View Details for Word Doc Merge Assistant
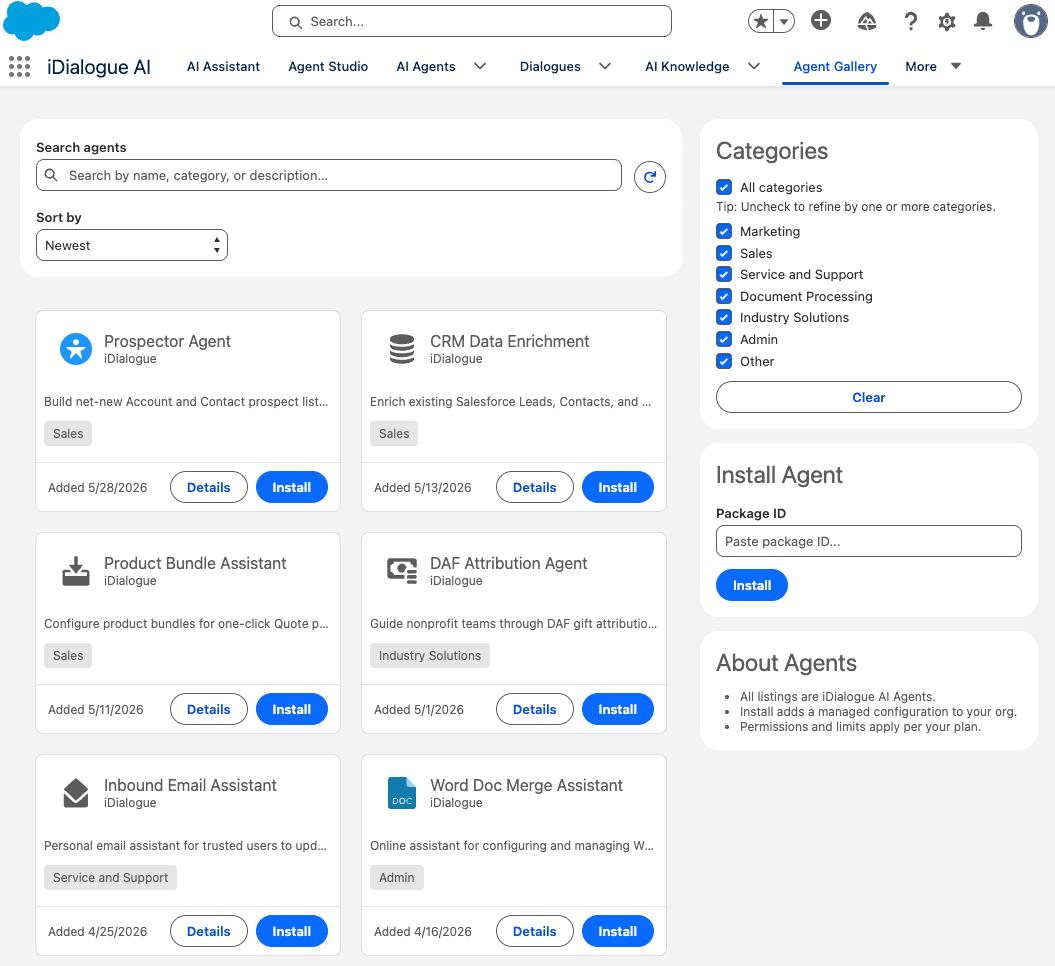 coord(535,931)
